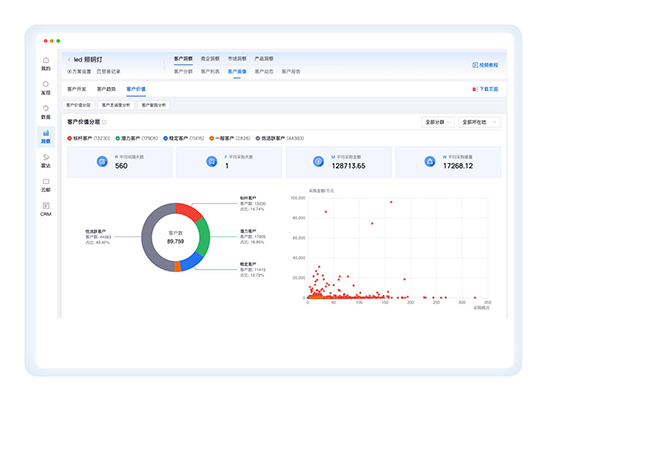Viewport: 660px width, 450px height.
Task: Click the led 照明灯 page title
Action: click(88, 60)
